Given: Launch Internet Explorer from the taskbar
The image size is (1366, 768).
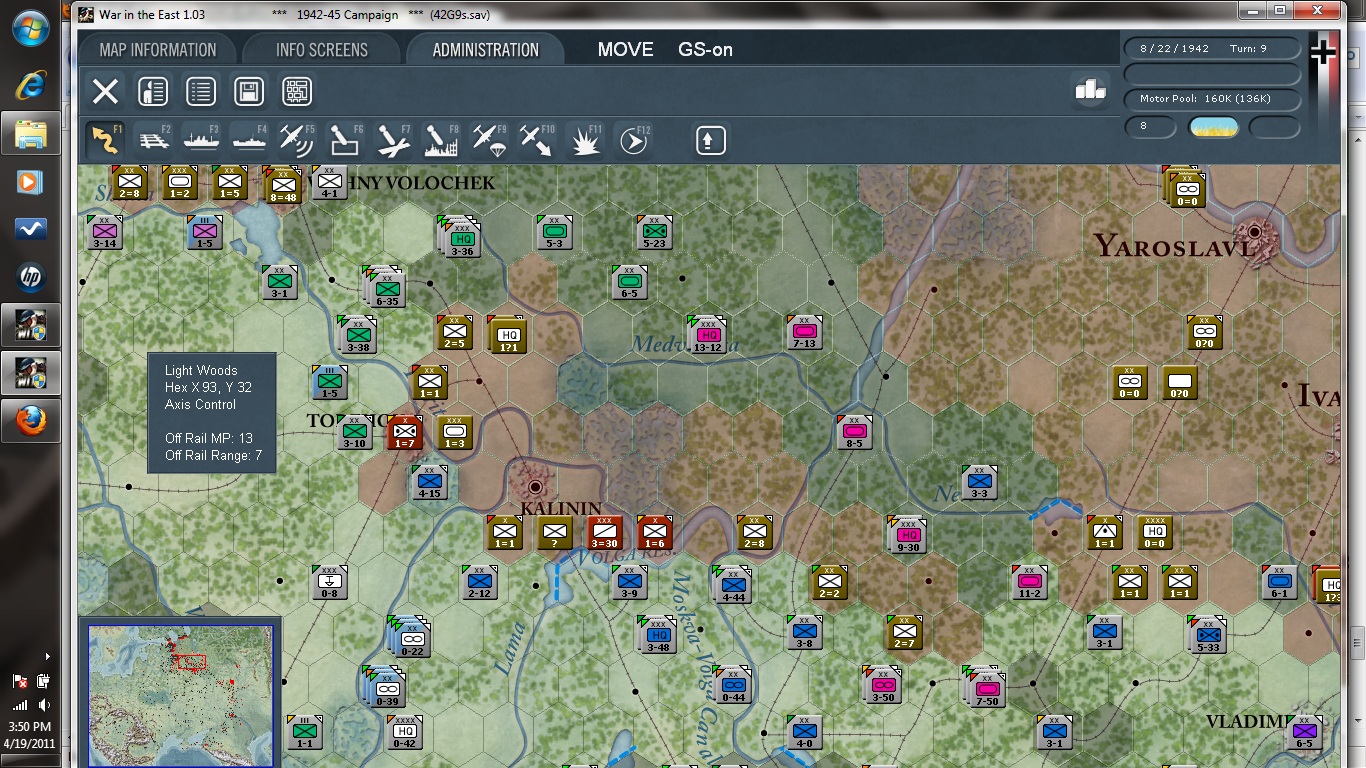Looking at the screenshot, I should pyautogui.click(x=30, y=84).
